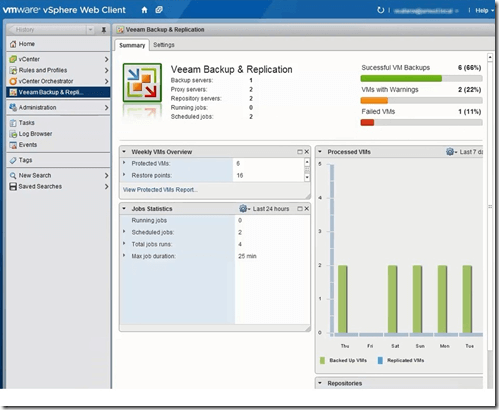Image resolution: width=499 pixels, height=410 pixels.
Task: Click the Veeam icon in the title bar
Action: pyautogui.click(x=120, y=30)
